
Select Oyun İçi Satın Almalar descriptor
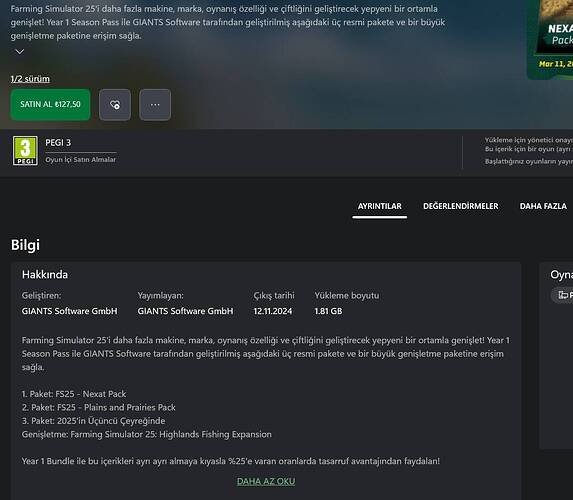(x=80, y=160)
